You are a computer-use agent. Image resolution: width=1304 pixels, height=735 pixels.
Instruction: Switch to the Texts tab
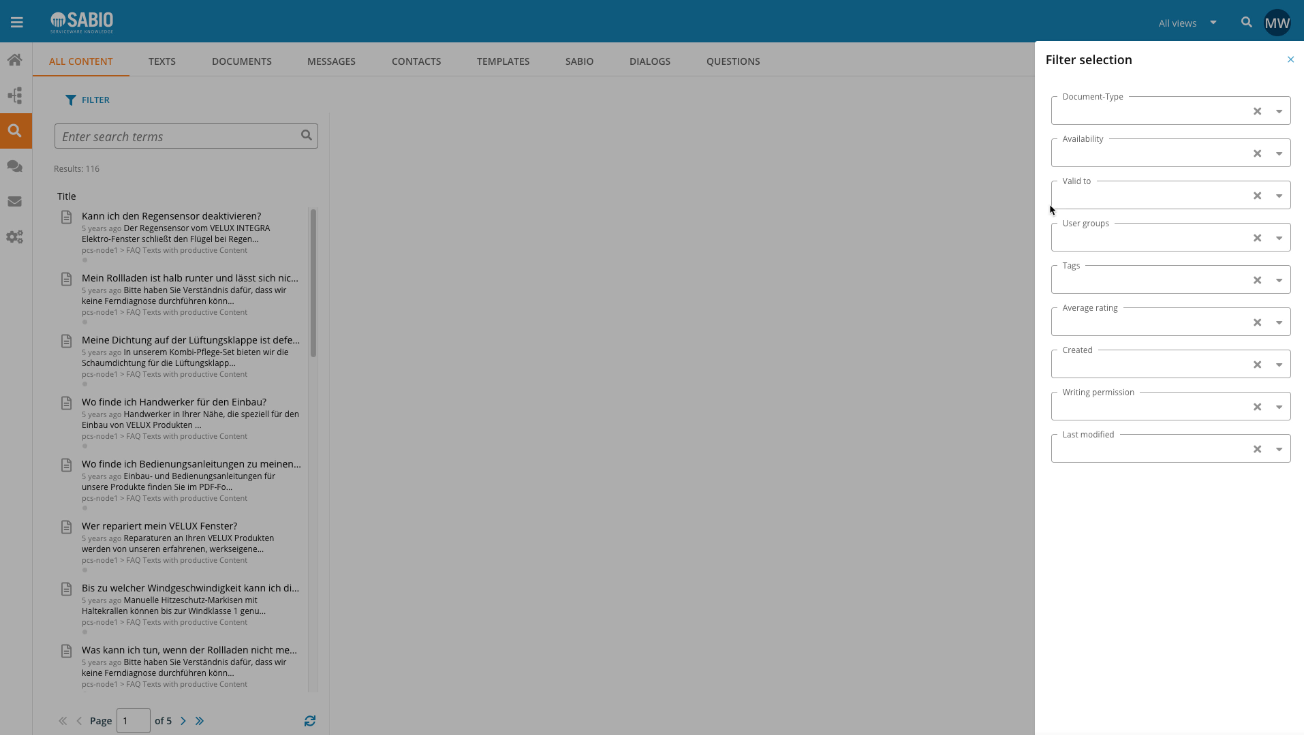162,61
